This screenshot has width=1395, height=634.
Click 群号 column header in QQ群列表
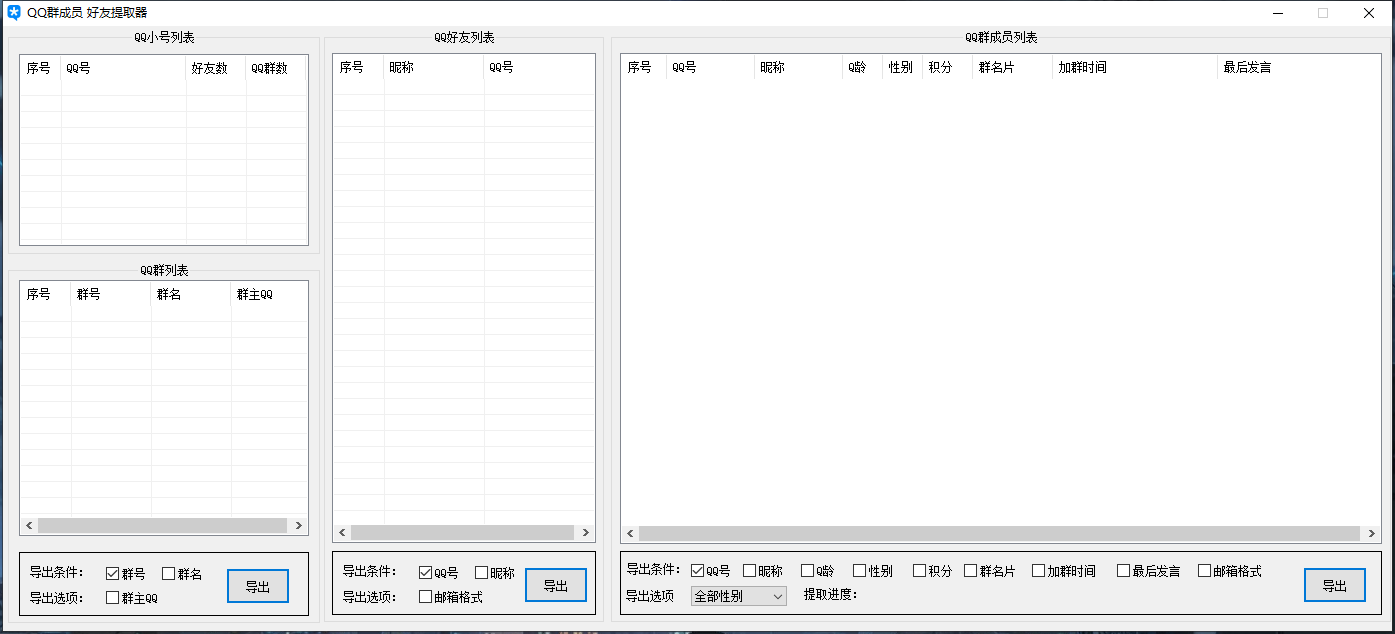[x=112, y=294]
